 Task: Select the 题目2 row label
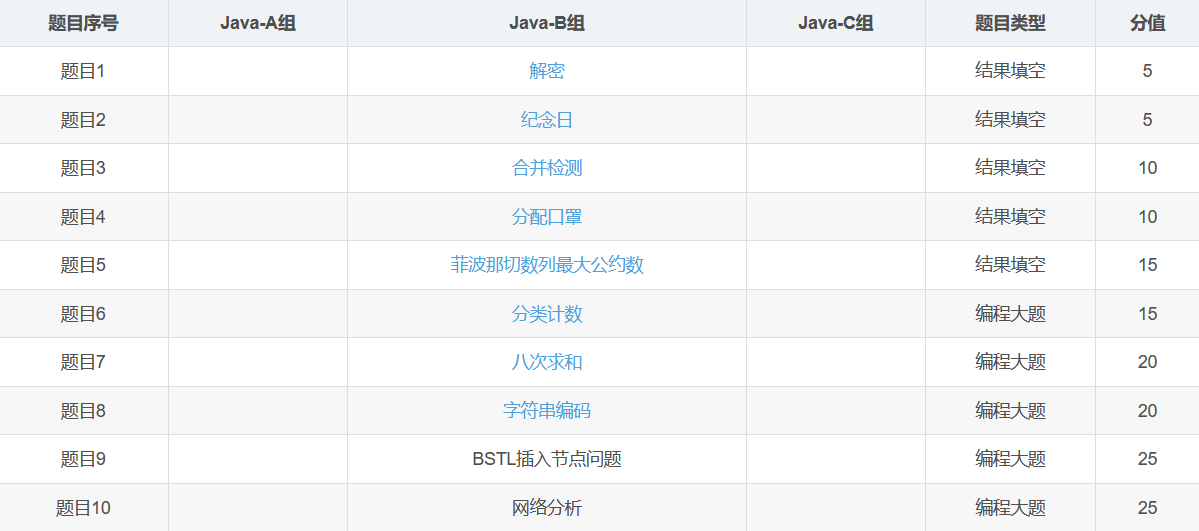[83, 119]
